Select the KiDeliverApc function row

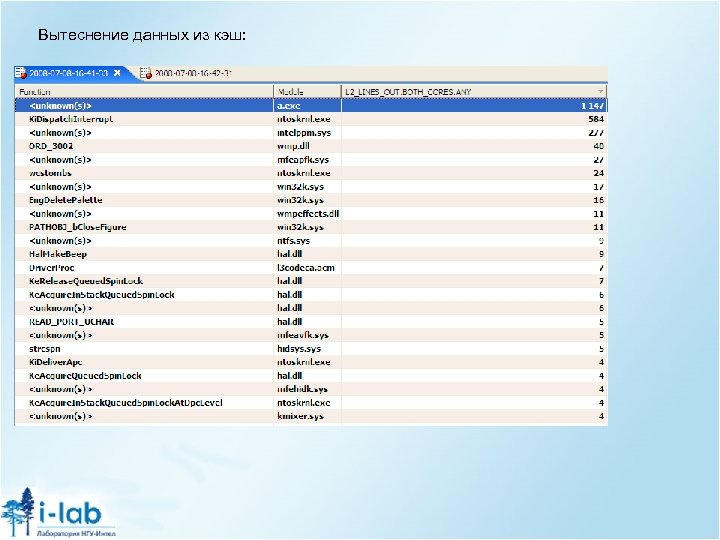(311, 362)
